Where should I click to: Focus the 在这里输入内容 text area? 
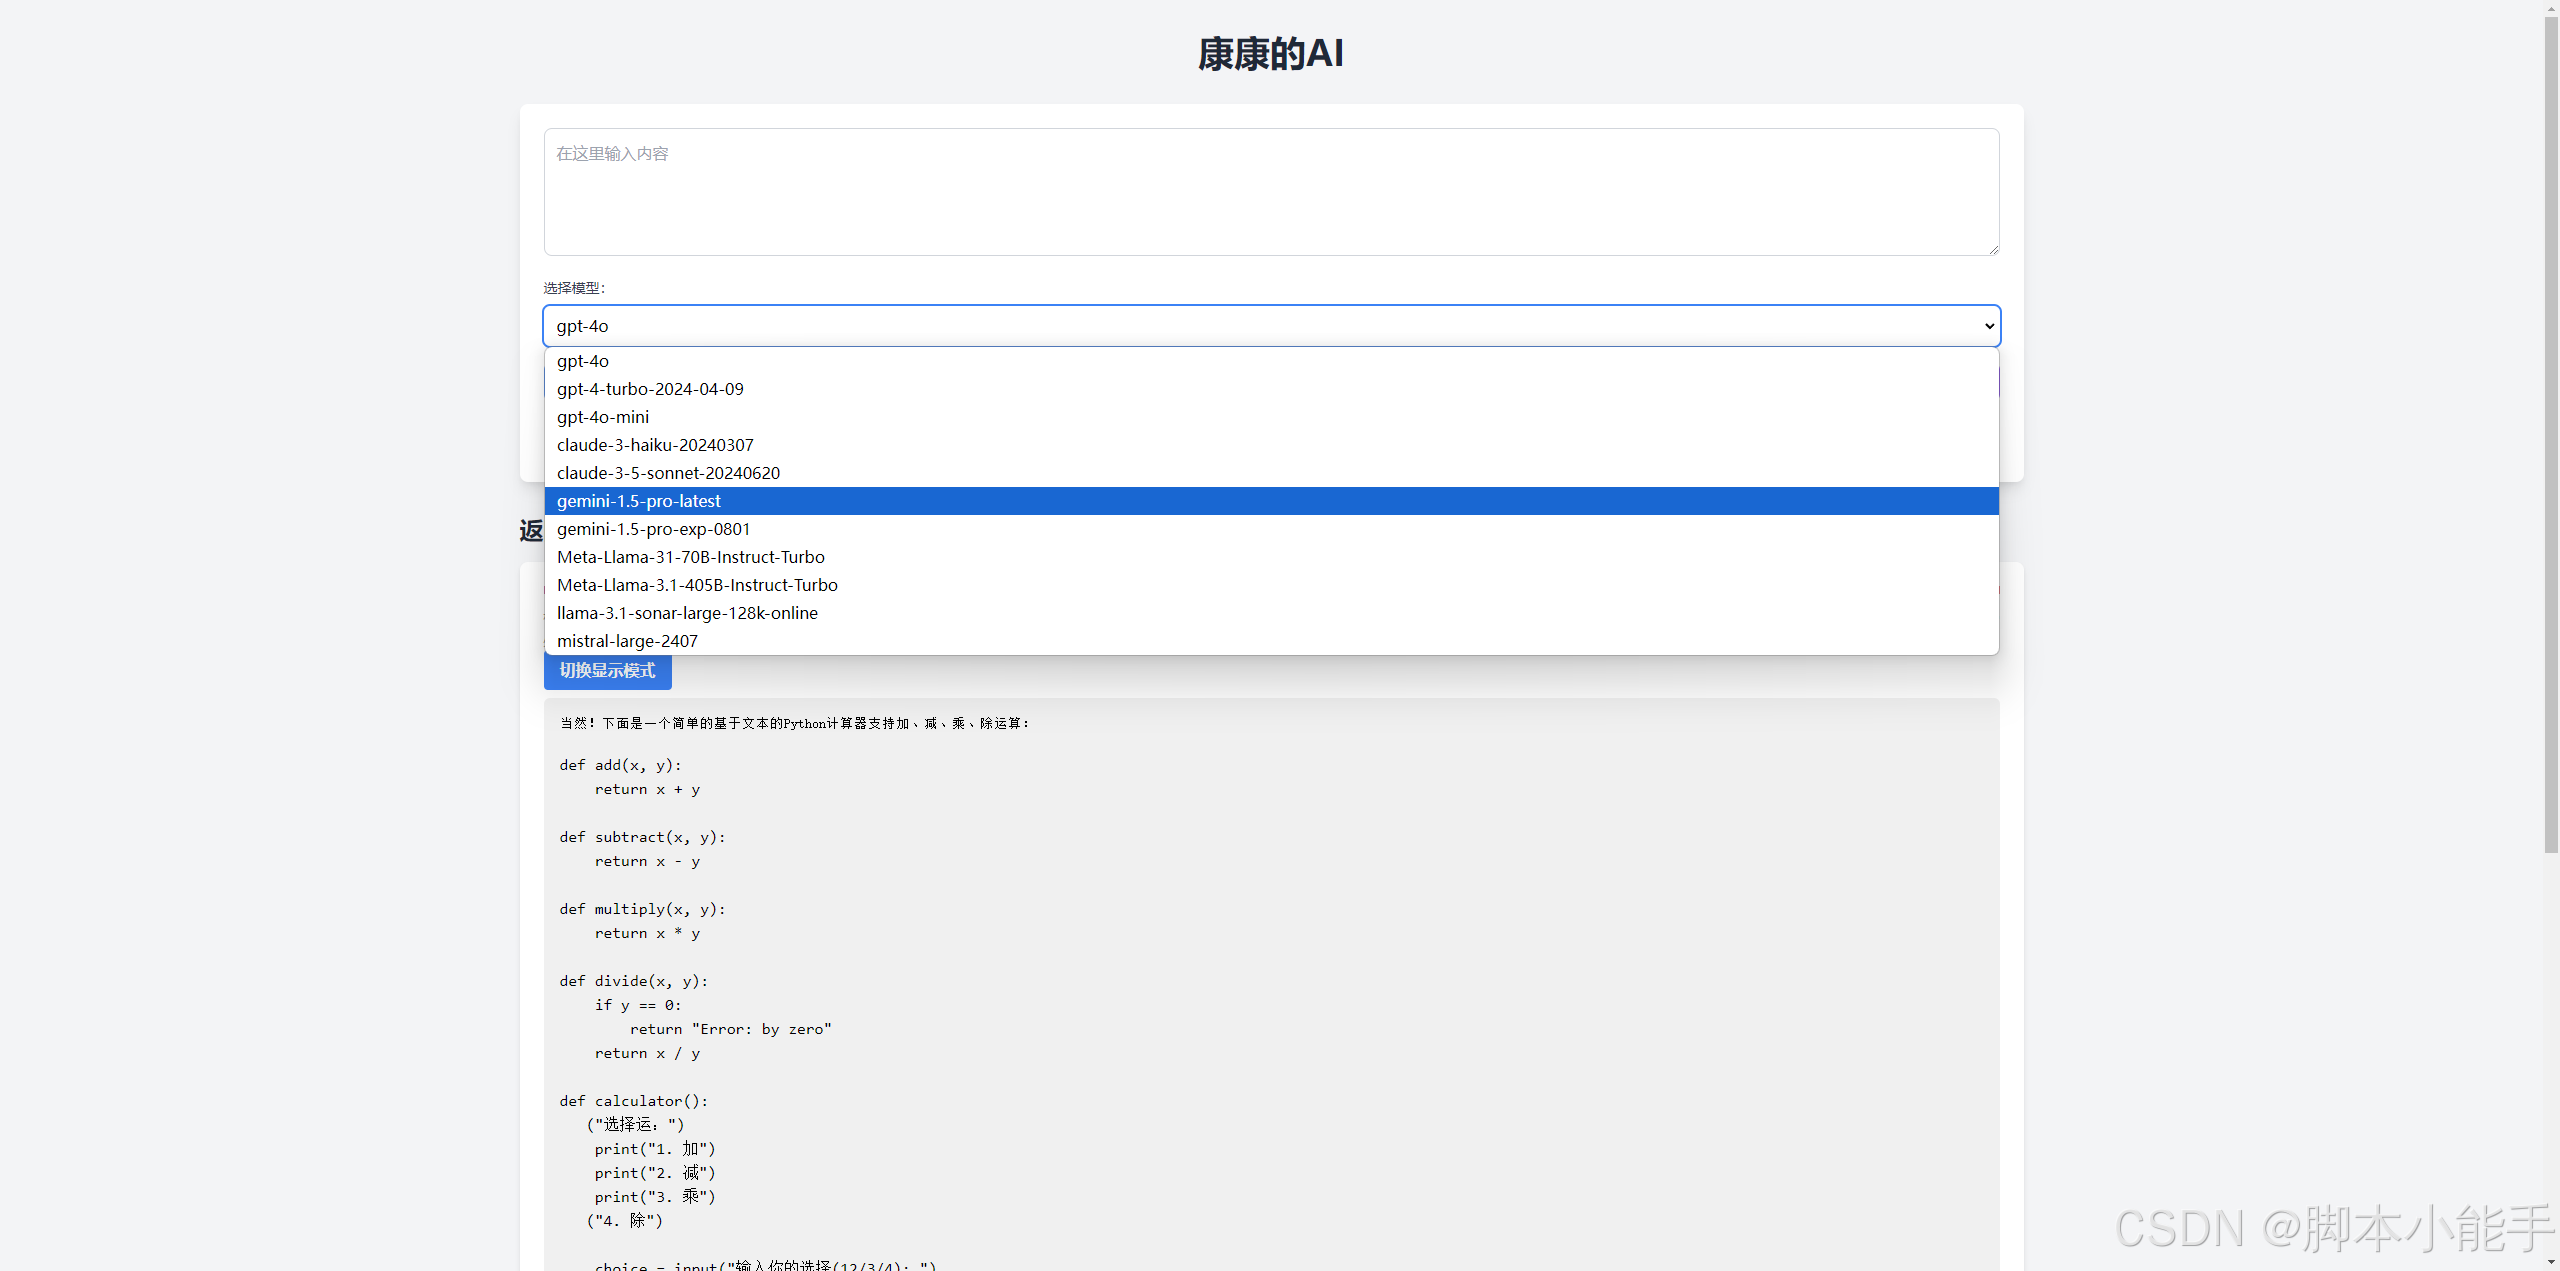1270,192
